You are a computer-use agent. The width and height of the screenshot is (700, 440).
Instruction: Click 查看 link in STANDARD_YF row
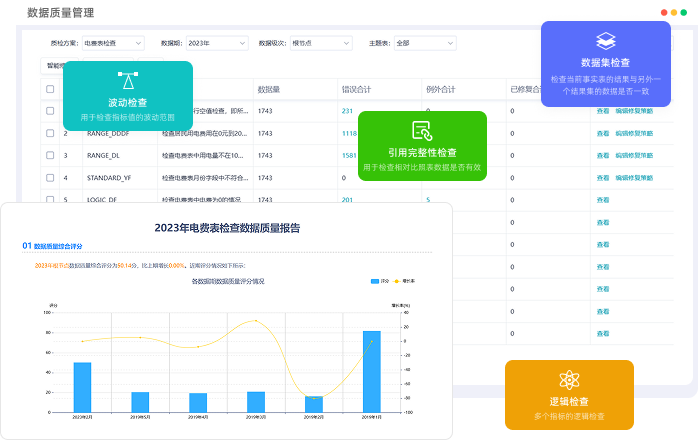pyautogui.click(x=602, y=177)
